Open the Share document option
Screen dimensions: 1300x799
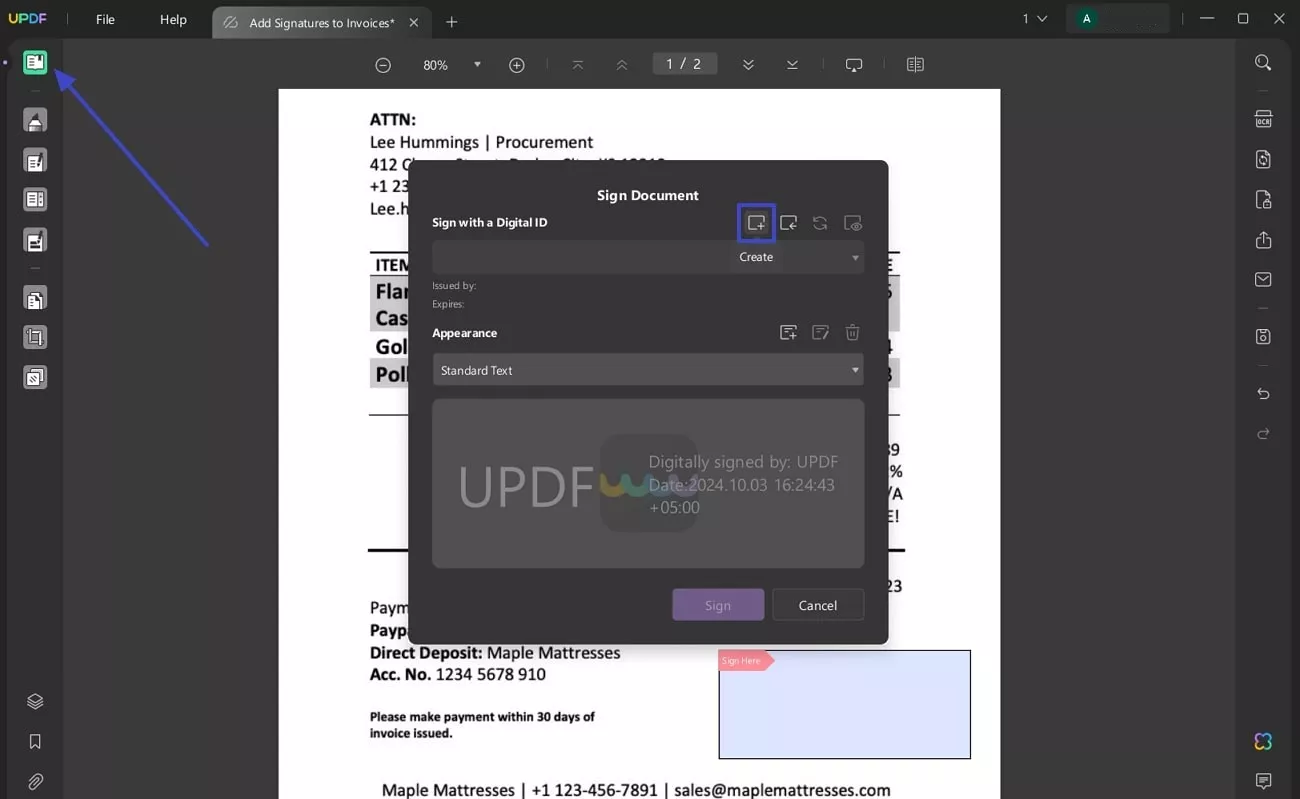tap(1263, 240)
